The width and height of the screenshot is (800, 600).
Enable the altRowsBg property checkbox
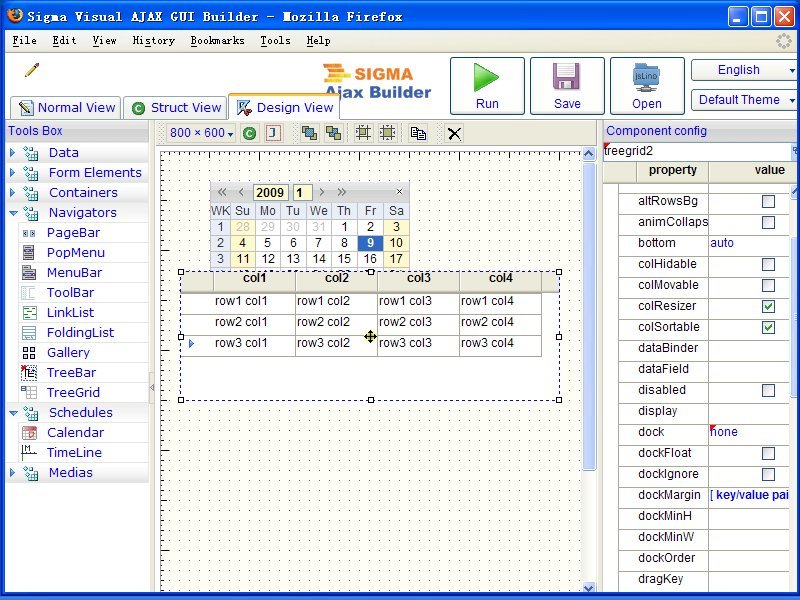click(x=770, y=201)
